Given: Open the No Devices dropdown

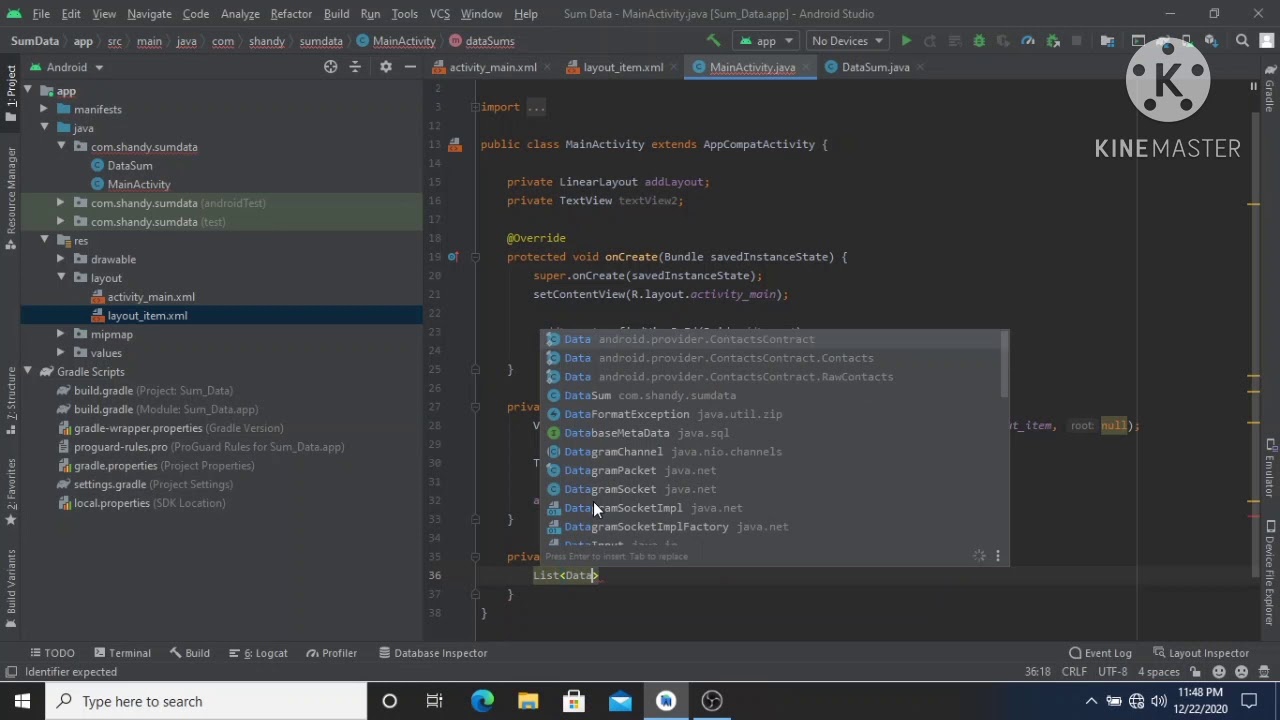Looking at the screenshot, I should [846, 41].
